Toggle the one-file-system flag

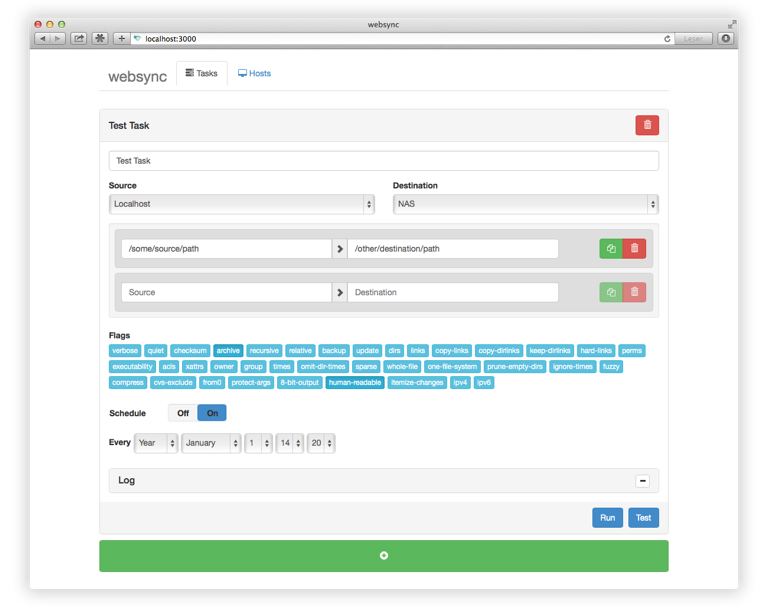[452, 366]
